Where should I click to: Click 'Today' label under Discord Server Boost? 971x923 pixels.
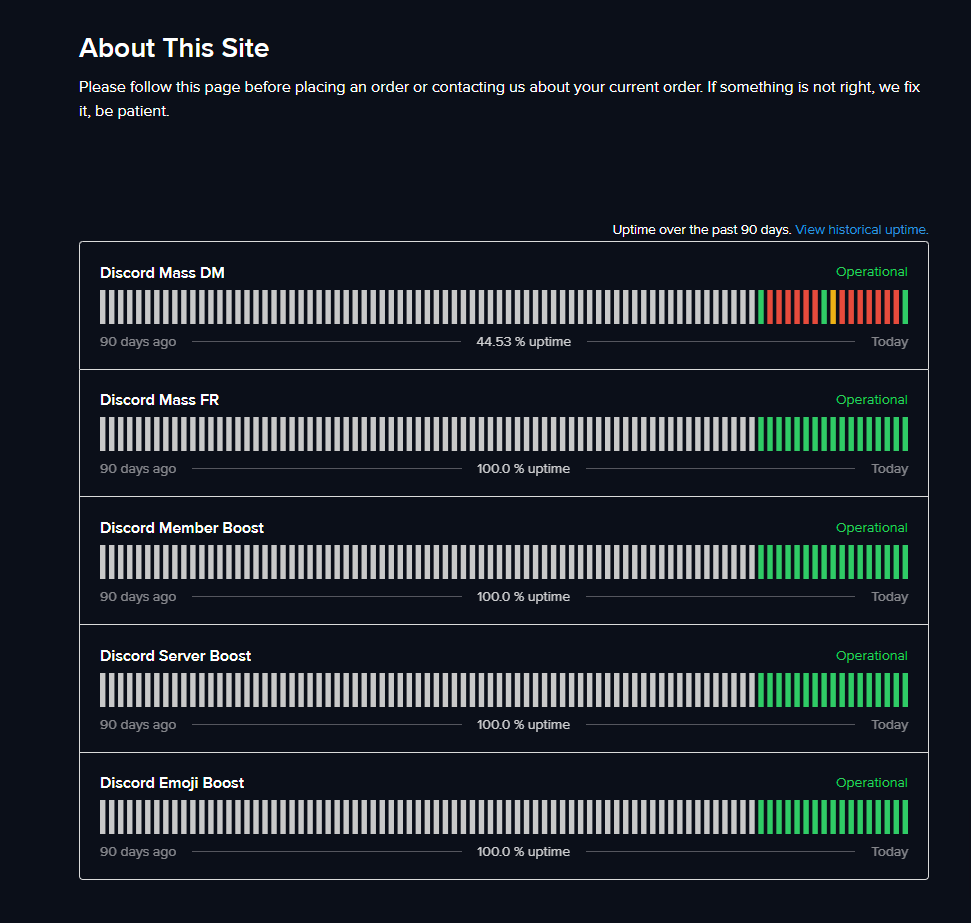889,724
